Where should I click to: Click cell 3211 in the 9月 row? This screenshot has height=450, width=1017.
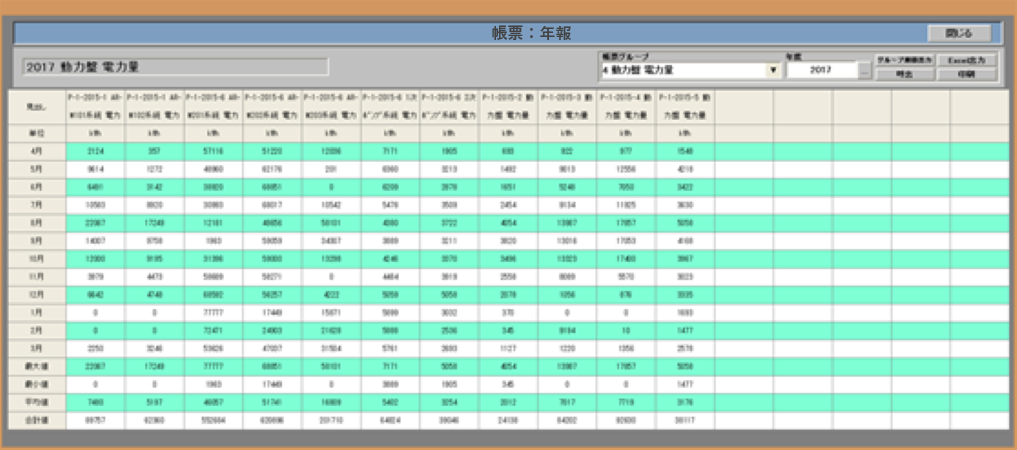pyautogui.click(x=449, y=242)
